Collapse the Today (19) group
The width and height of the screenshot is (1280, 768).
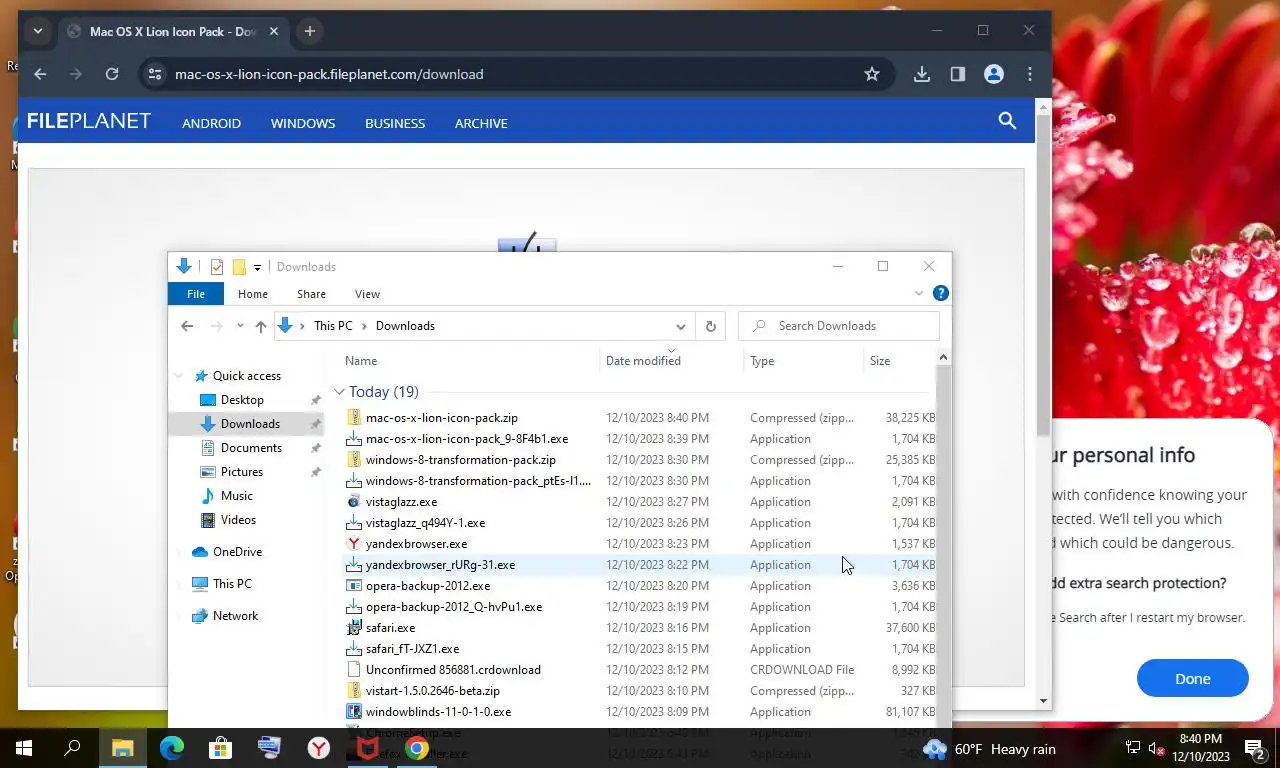tap(339, 392)
